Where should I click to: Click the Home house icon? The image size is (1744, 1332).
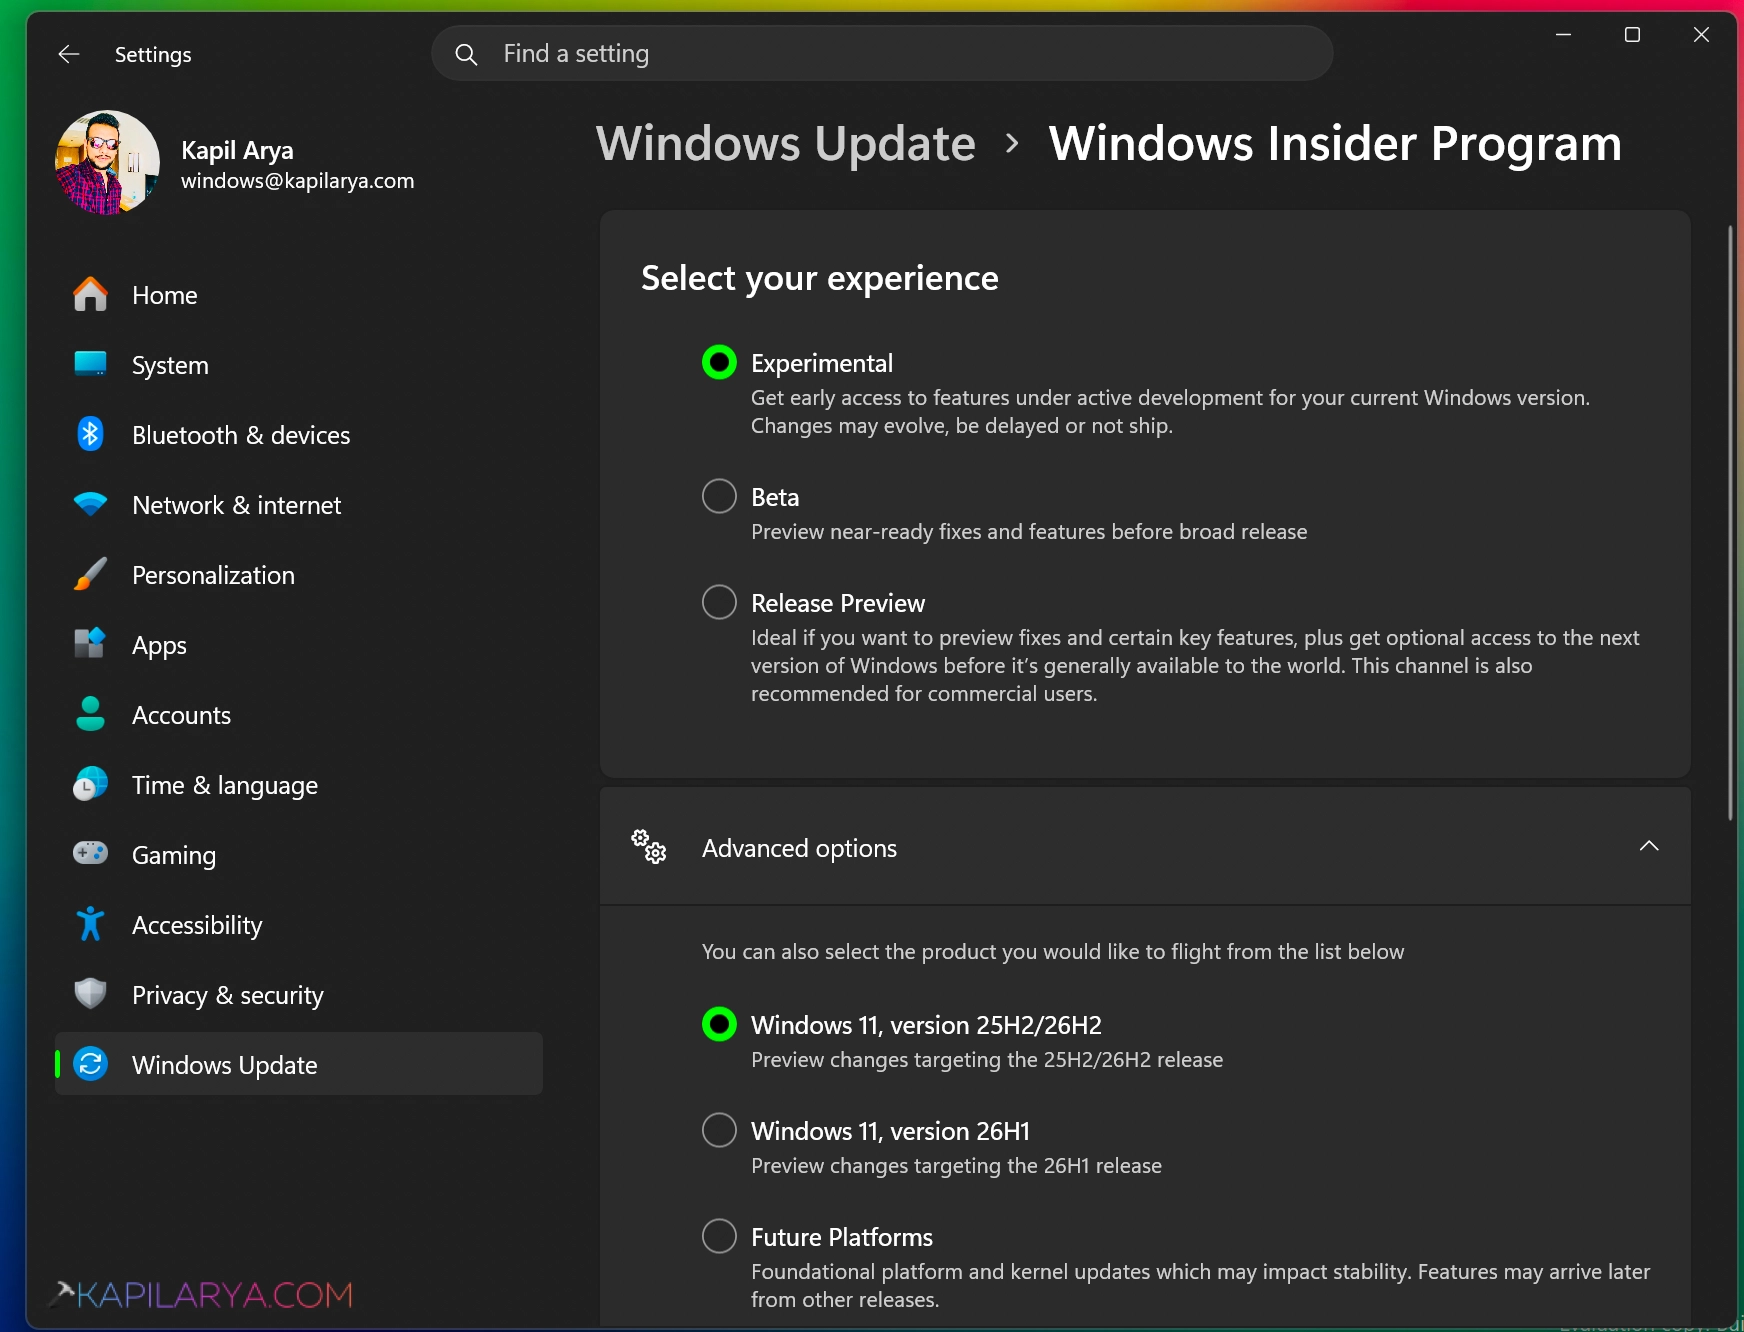pos(91,294)
